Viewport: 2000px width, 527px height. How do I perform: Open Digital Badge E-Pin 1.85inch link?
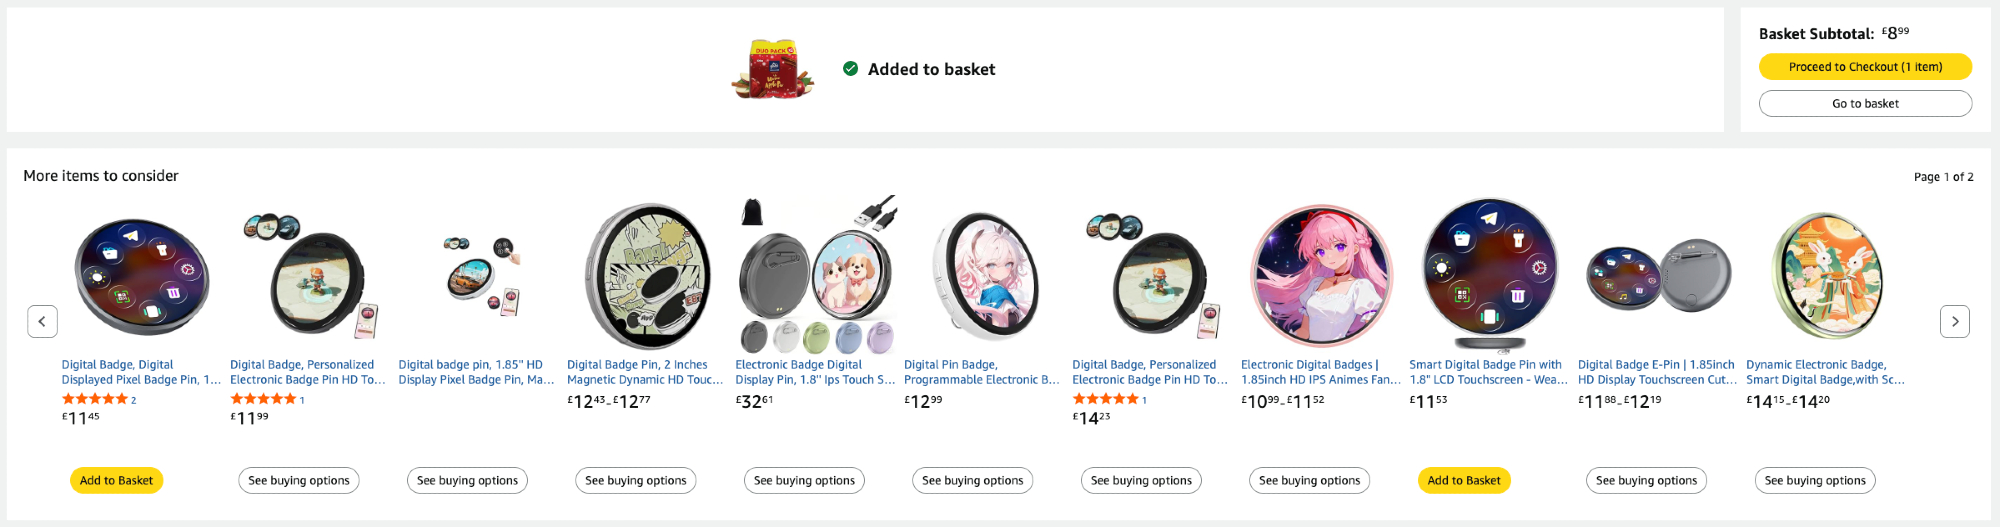1656,372
